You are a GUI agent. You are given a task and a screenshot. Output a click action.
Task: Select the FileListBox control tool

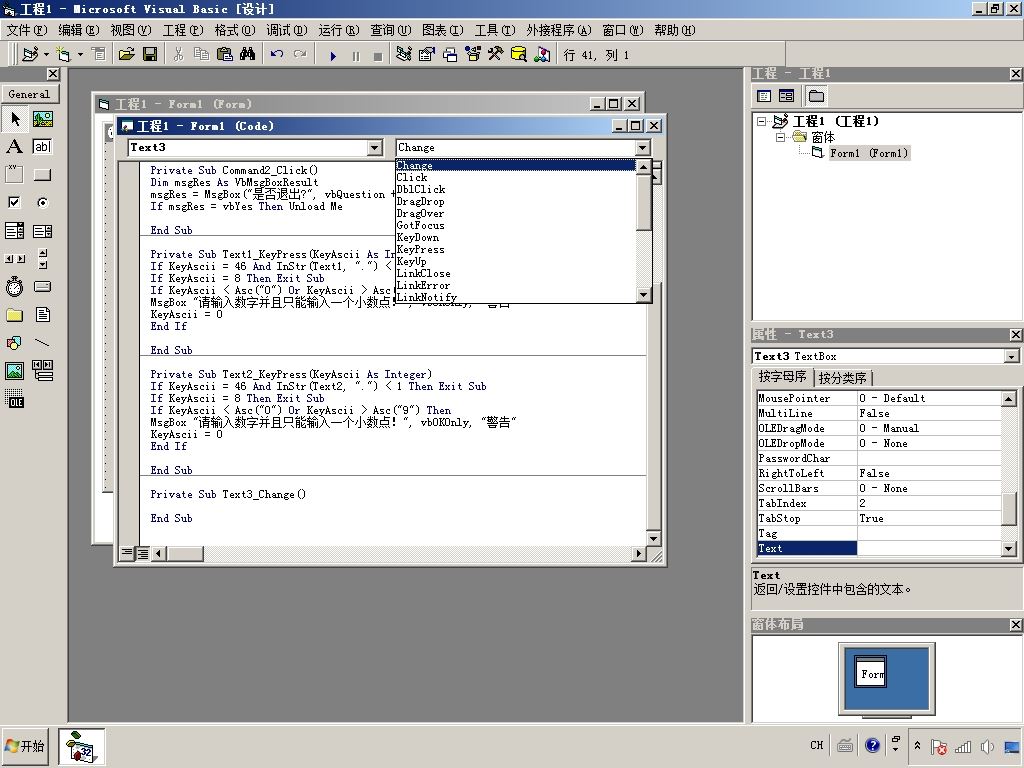coord(42,315)
